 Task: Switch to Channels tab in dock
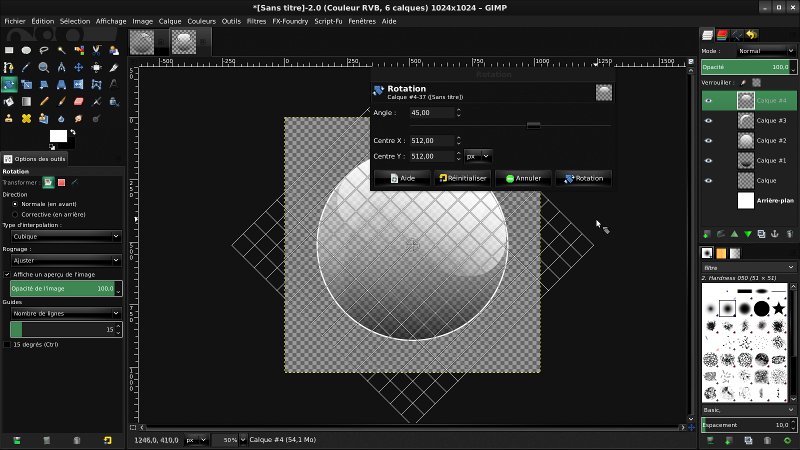coord(722,35)
